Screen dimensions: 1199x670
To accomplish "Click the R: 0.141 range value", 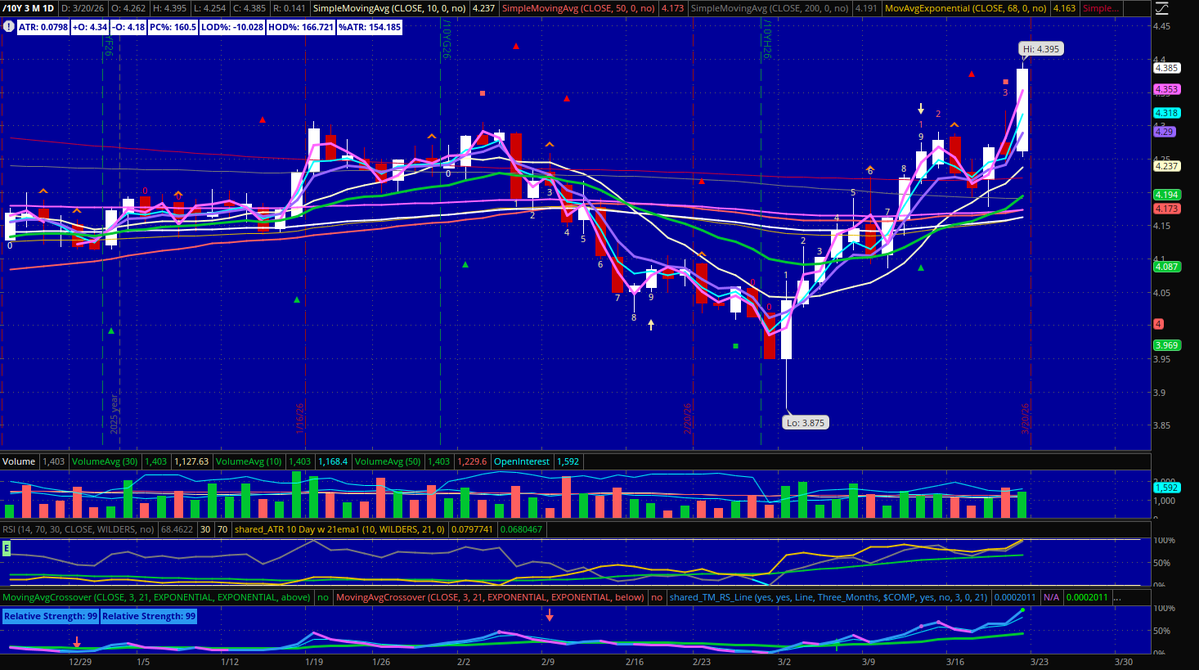I will click(x=289, y=8).
